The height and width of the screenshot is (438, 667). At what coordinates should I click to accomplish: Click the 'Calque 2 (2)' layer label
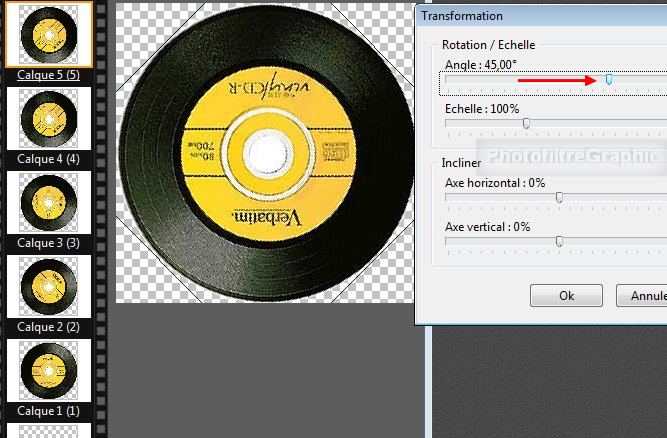49,326
